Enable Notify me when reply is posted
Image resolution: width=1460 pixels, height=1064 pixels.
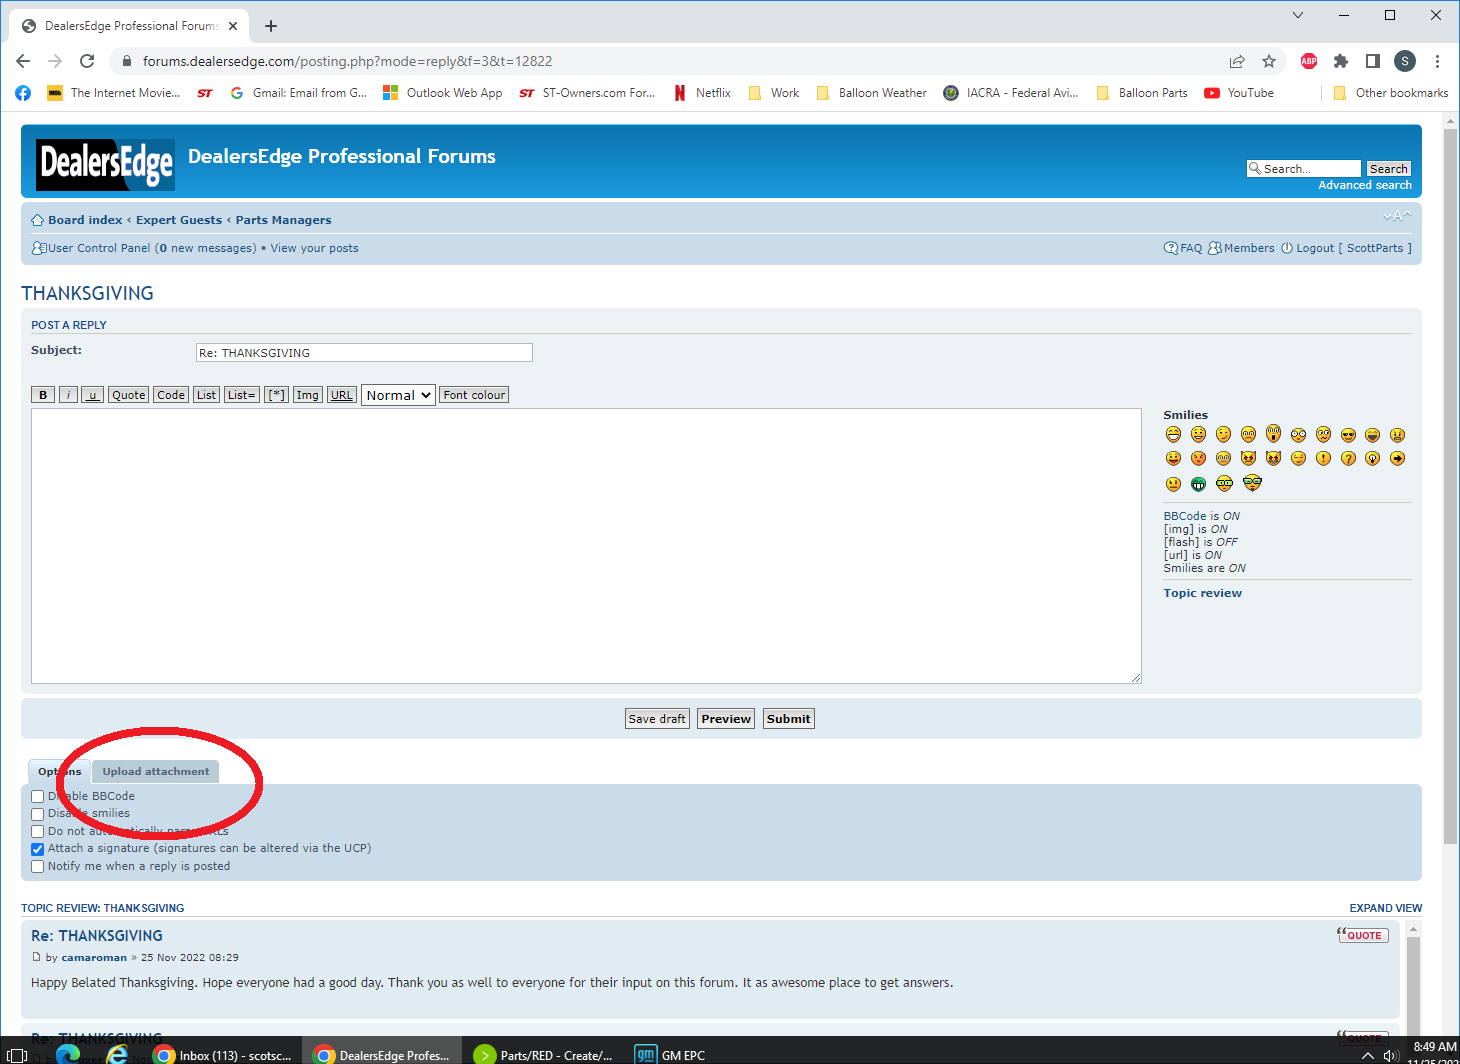[37, 867]
